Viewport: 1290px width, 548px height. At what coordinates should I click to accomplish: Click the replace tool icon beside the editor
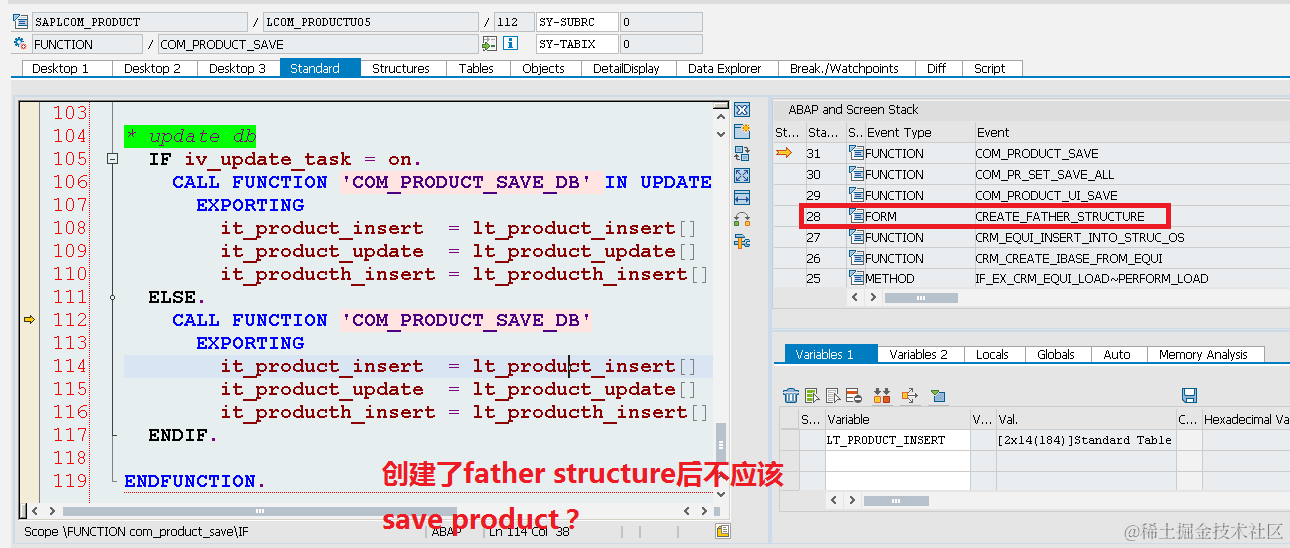pyautogui.click(x=742, y=154)
